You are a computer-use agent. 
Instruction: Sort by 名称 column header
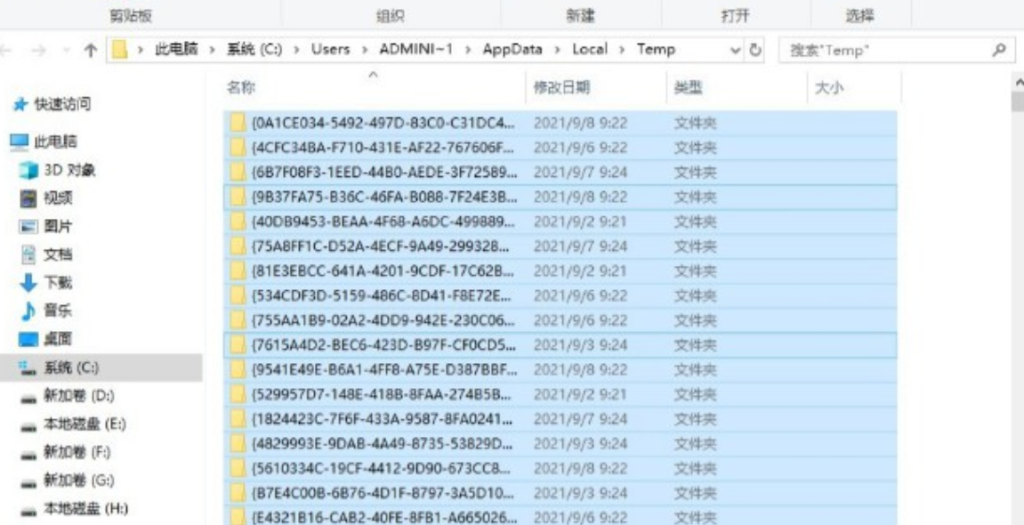click(241, 88)
